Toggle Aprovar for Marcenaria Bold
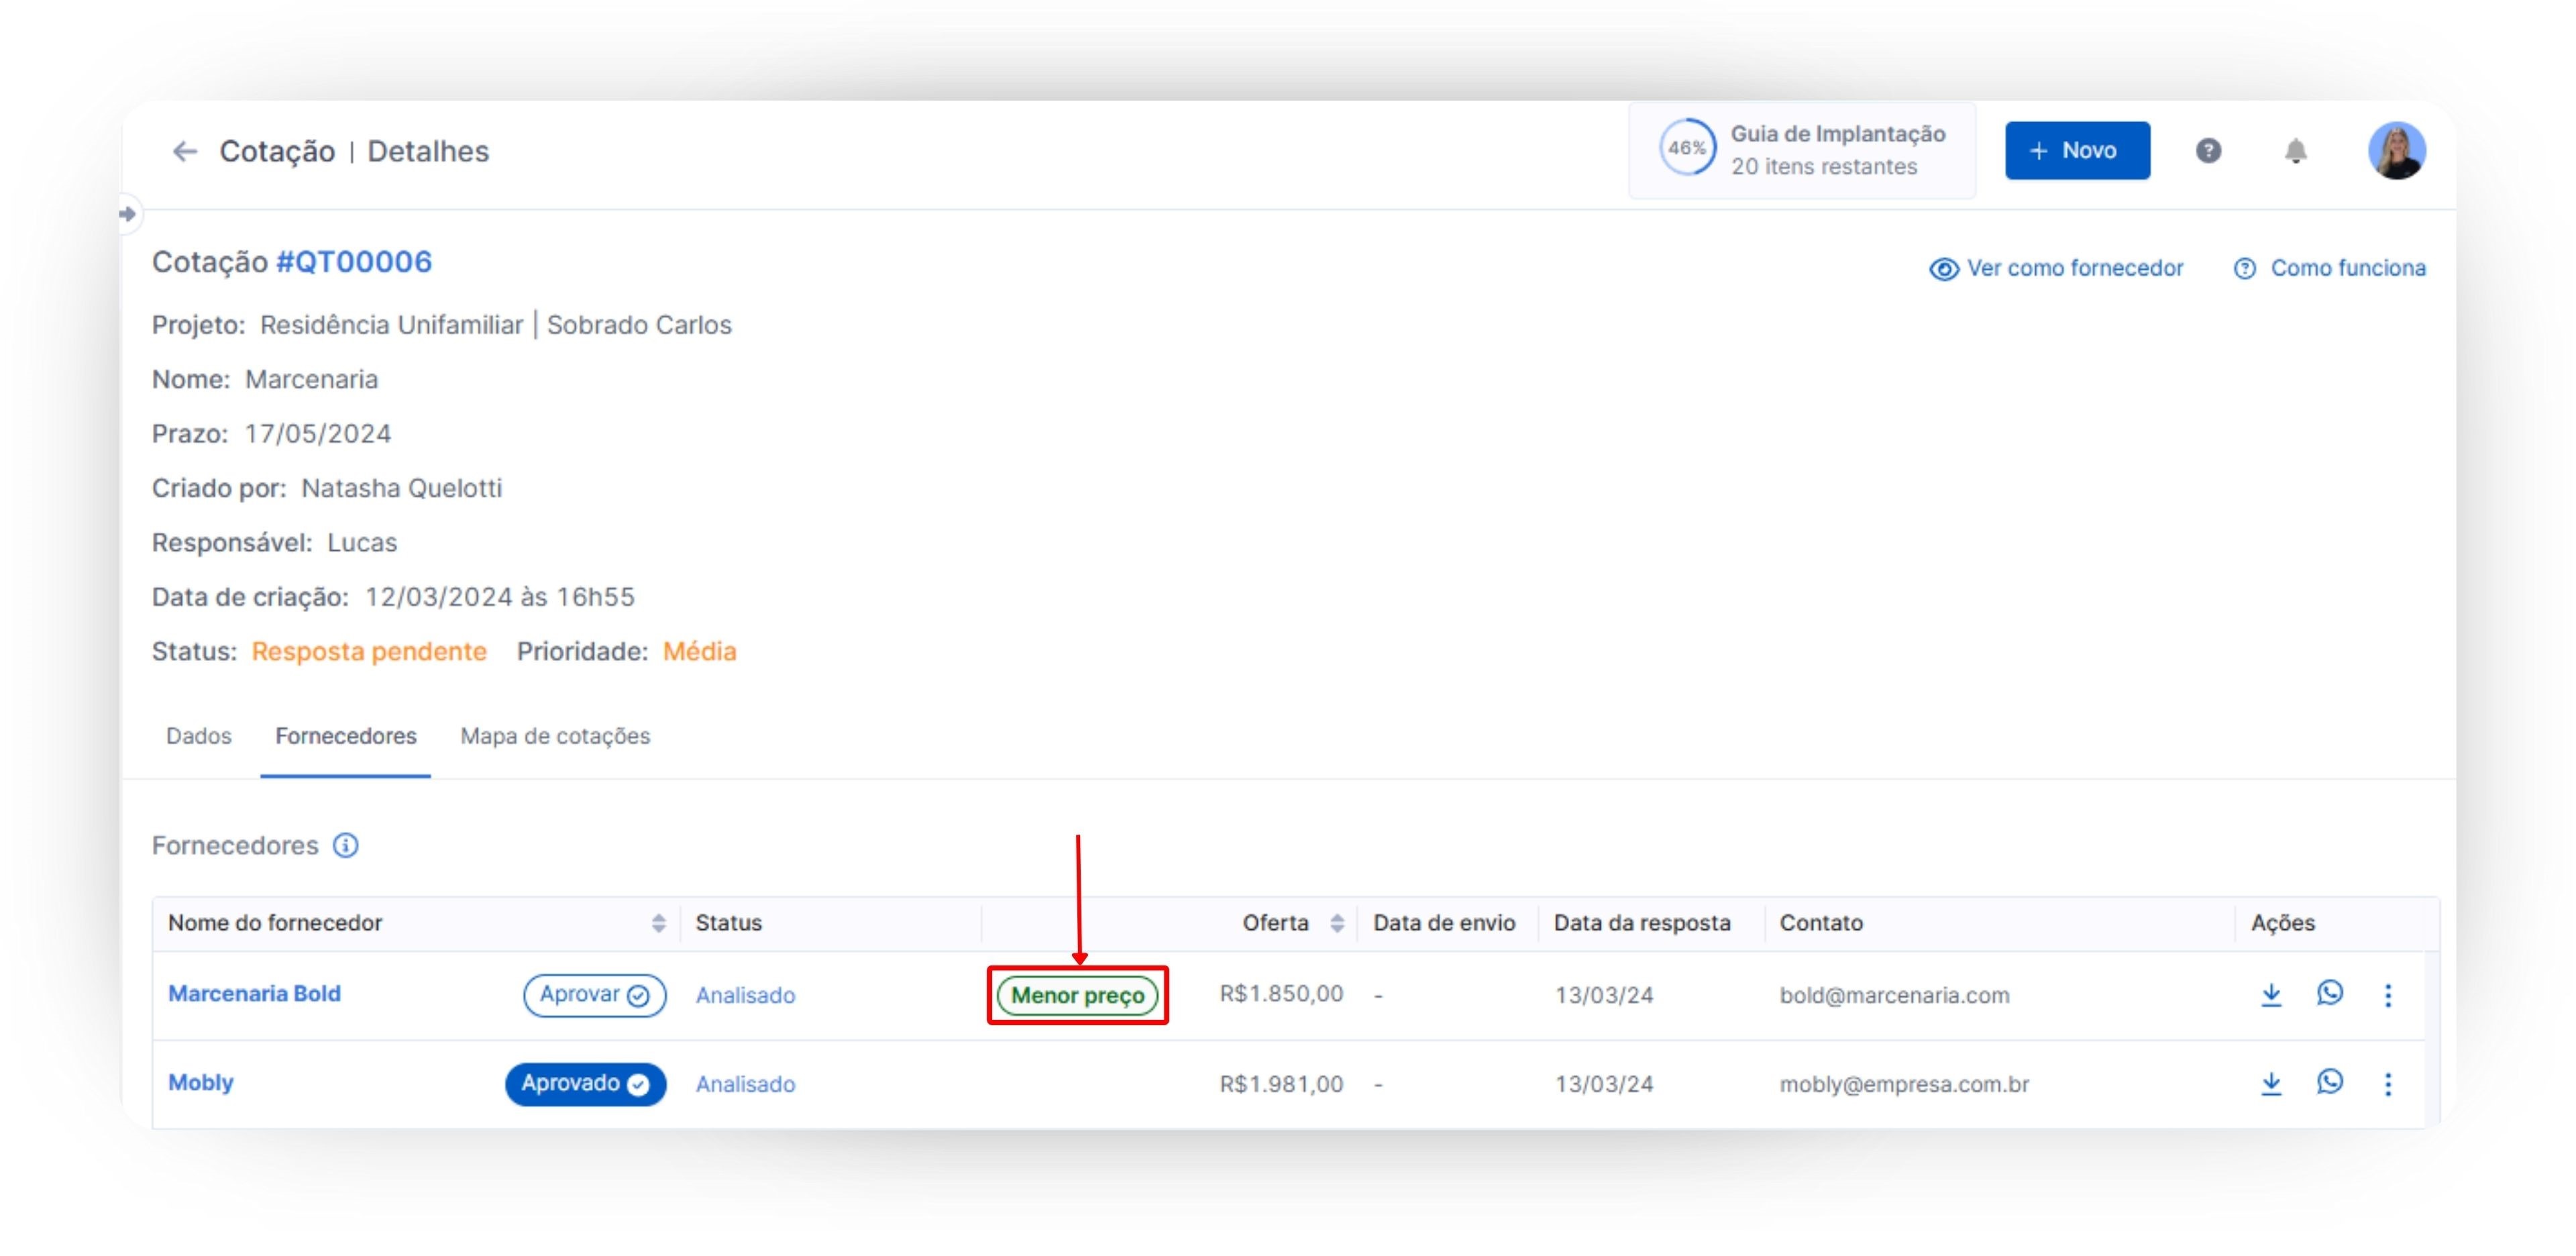This screenshot has height=1256, width=2576. [x=594, y=995]
